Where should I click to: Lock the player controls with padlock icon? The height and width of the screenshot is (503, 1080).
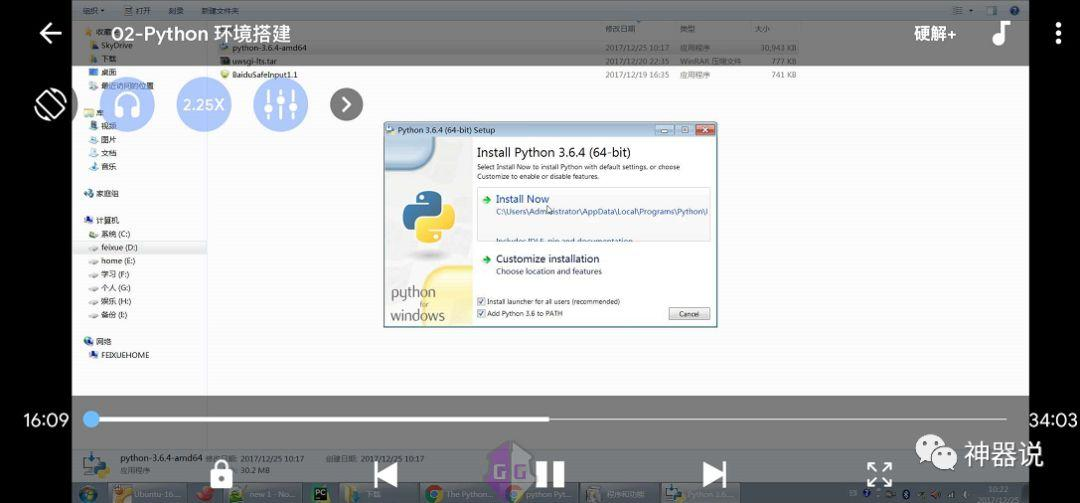[x=221, y=474]
